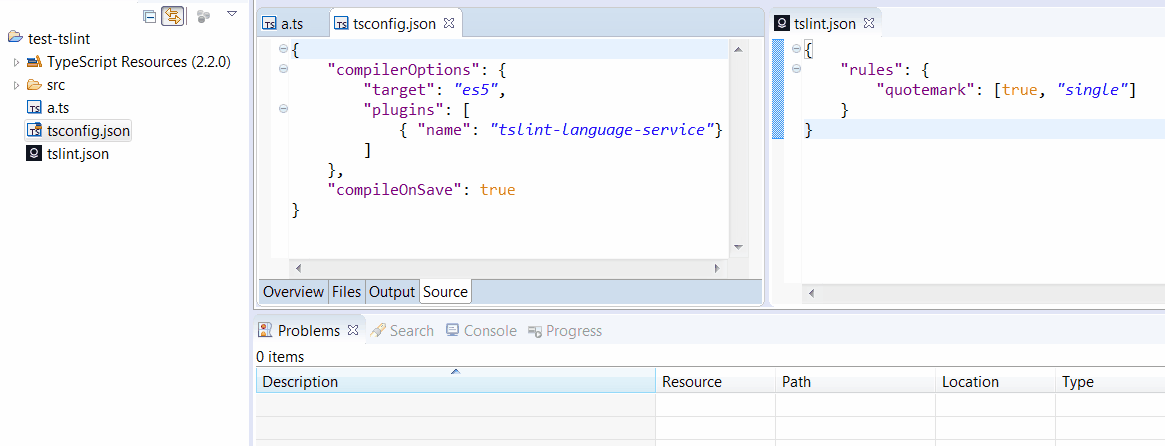This screenshot has width=1165, height=446.
Task: Click the test-tslint project folder icon
Action: click(15, 39)
